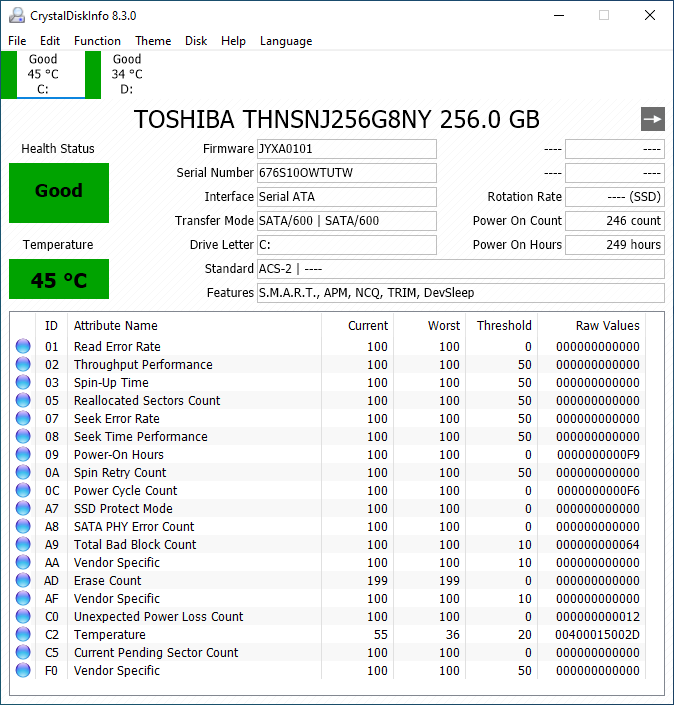Click the Serial Number field
674x705 pixels.
point(346,173)
